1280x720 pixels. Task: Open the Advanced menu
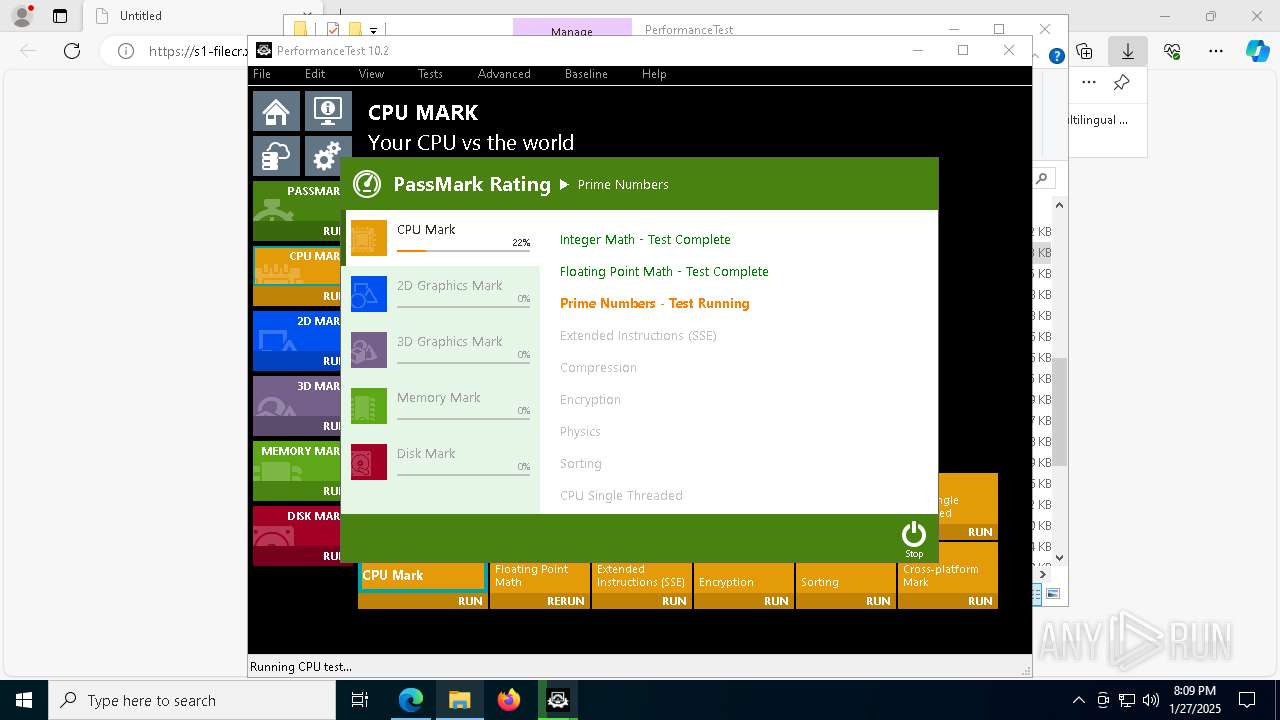coord(504,74)
